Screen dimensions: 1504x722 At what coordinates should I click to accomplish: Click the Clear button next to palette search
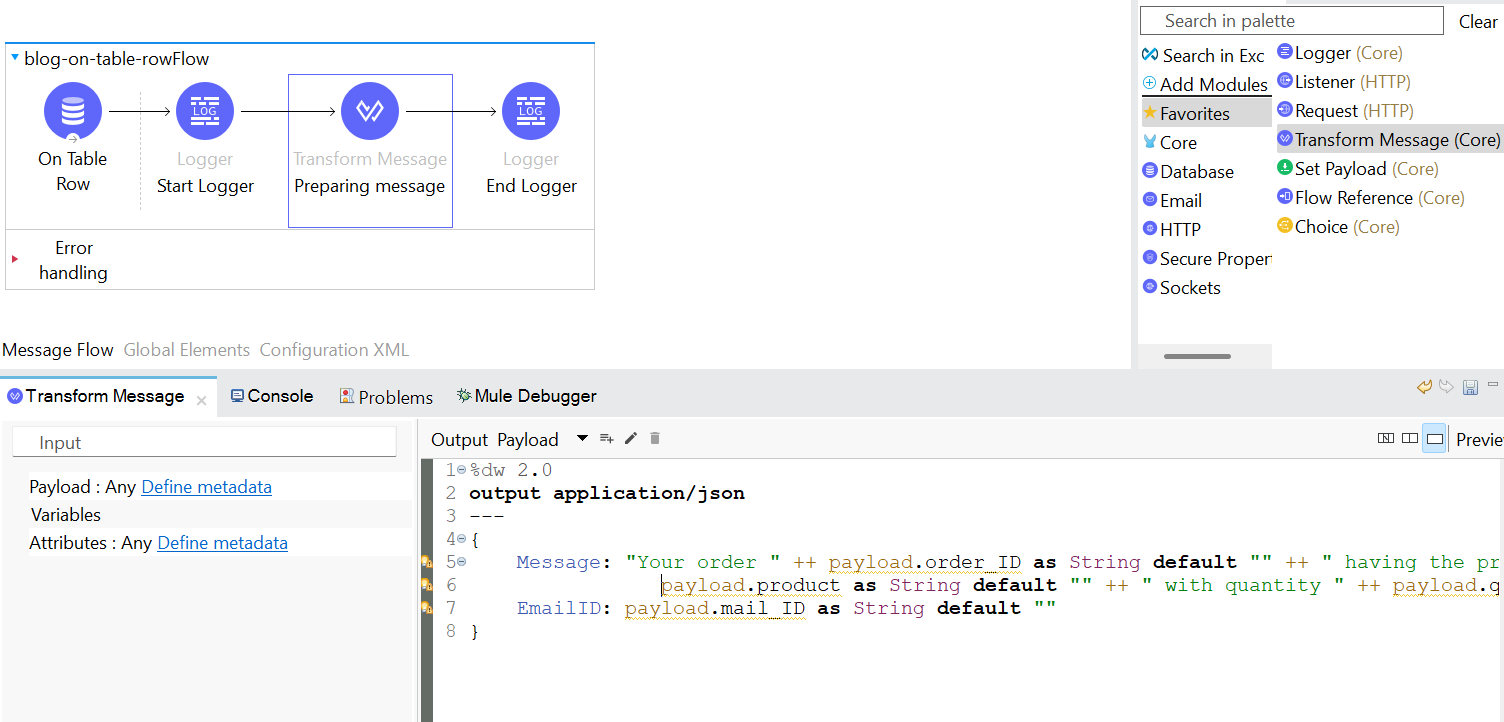point(1477,22)
